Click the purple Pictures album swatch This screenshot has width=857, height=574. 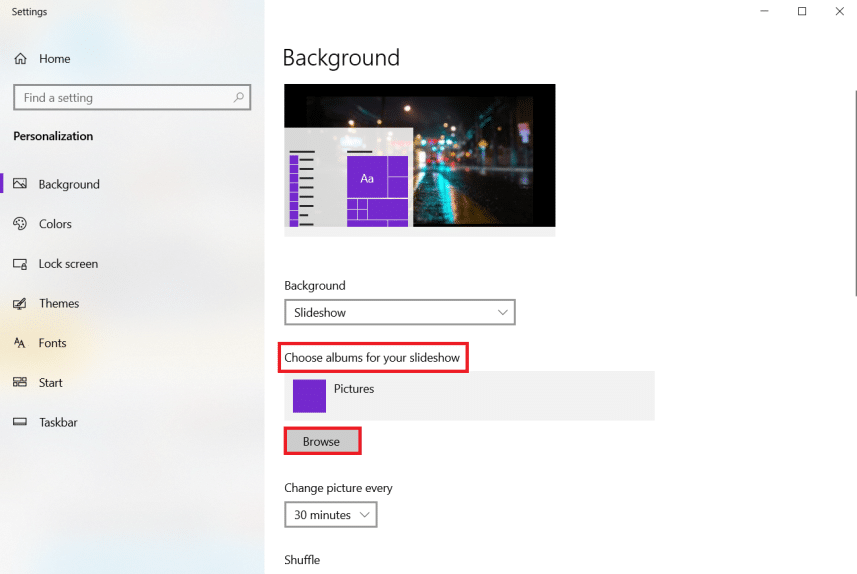point(309,396)
